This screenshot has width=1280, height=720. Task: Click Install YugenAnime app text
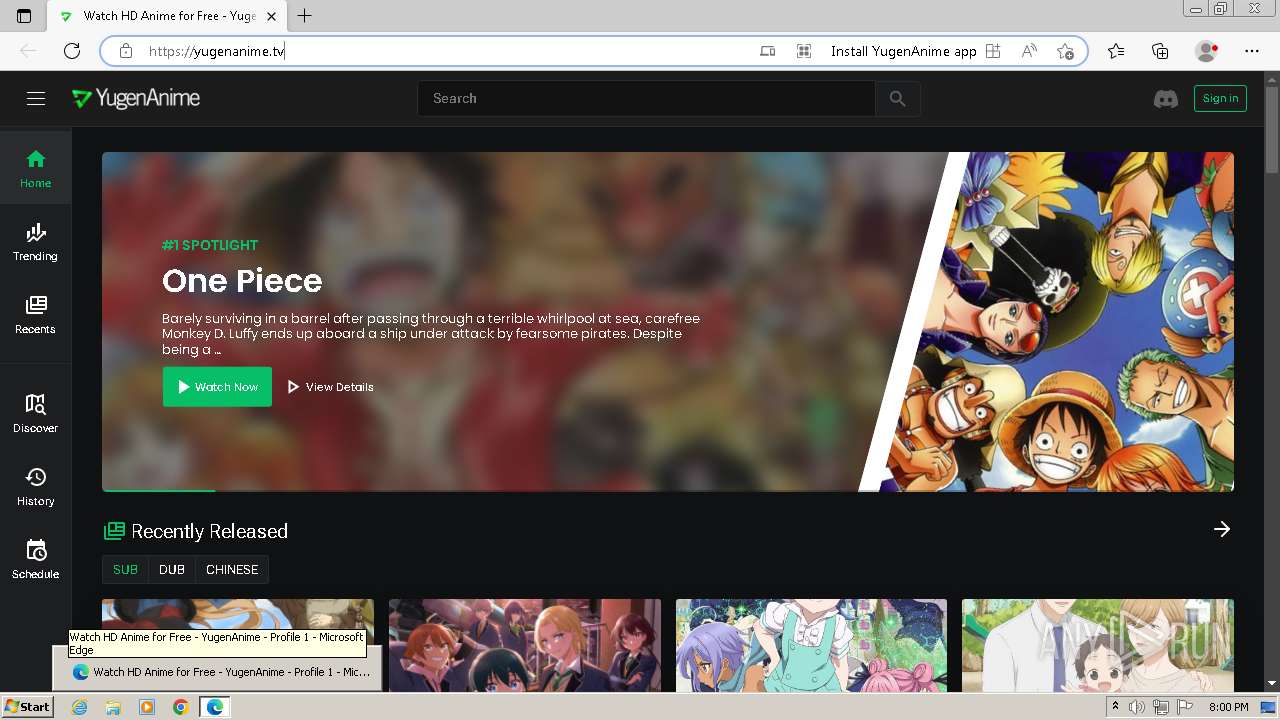pos(904,51)
